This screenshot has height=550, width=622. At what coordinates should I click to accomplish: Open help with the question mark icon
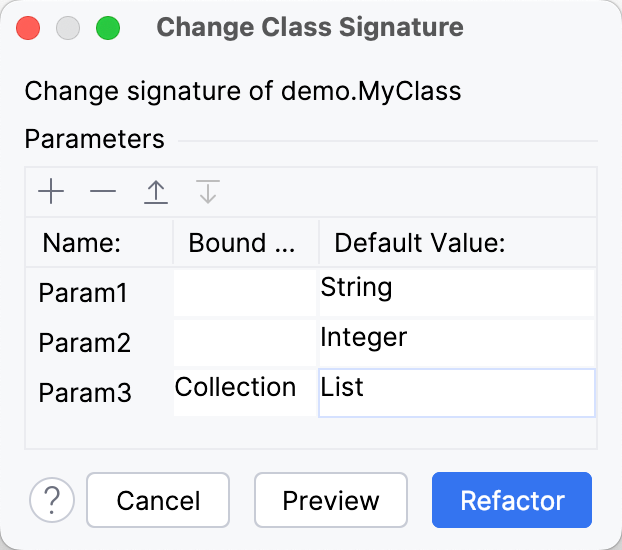[x=52, y=500]
